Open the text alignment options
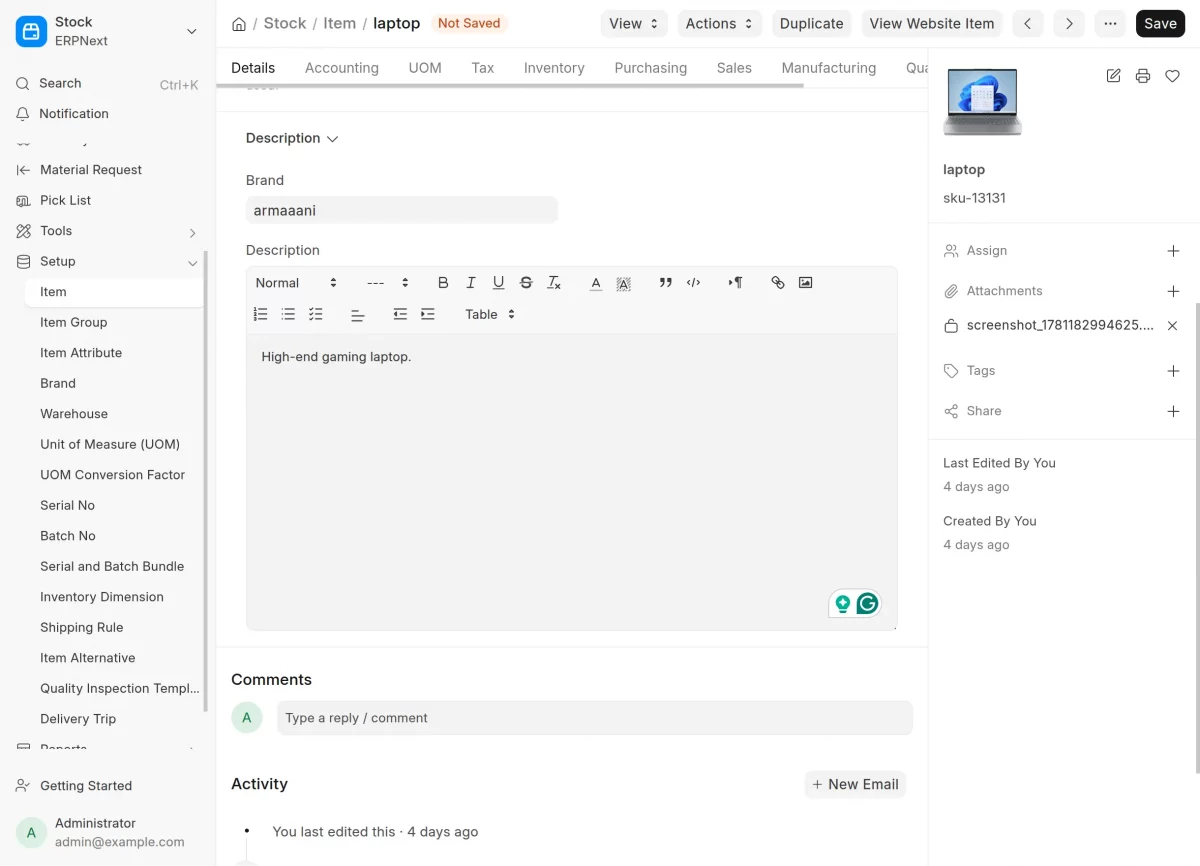This screenshot has height=866, width=1200. tap(358, 314)
